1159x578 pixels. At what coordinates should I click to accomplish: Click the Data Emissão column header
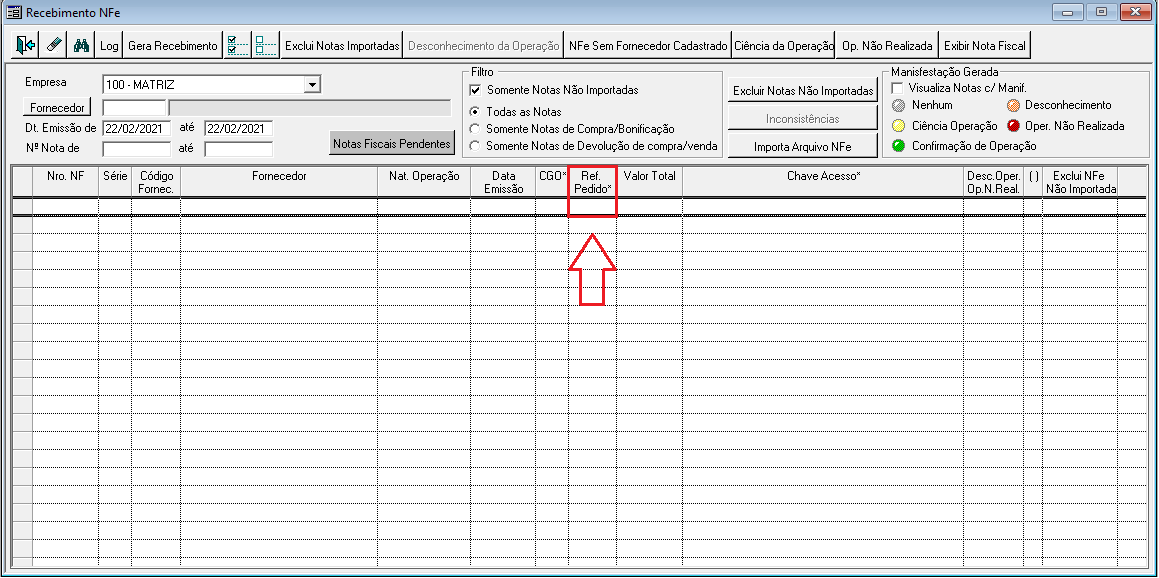pos(503,183)
